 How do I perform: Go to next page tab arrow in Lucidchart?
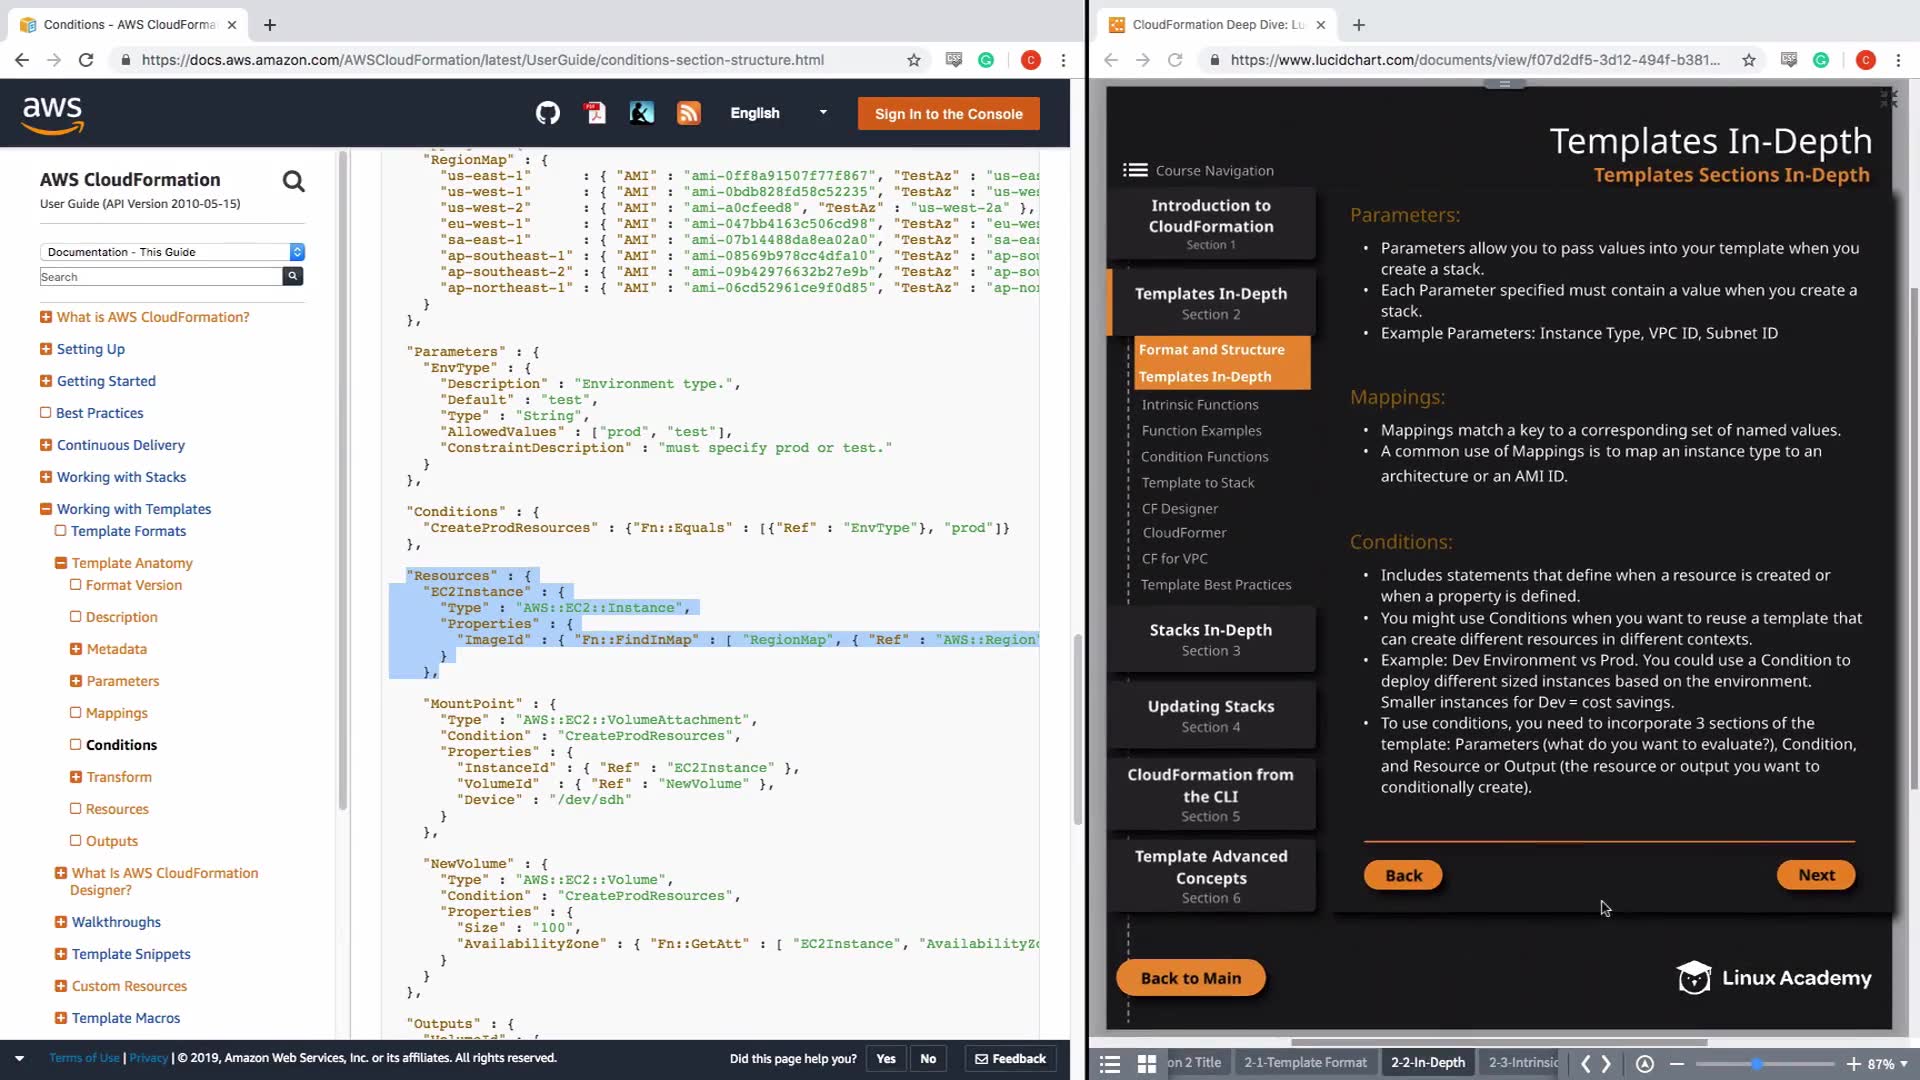pyautogui.click(x=1606, y=1063)
